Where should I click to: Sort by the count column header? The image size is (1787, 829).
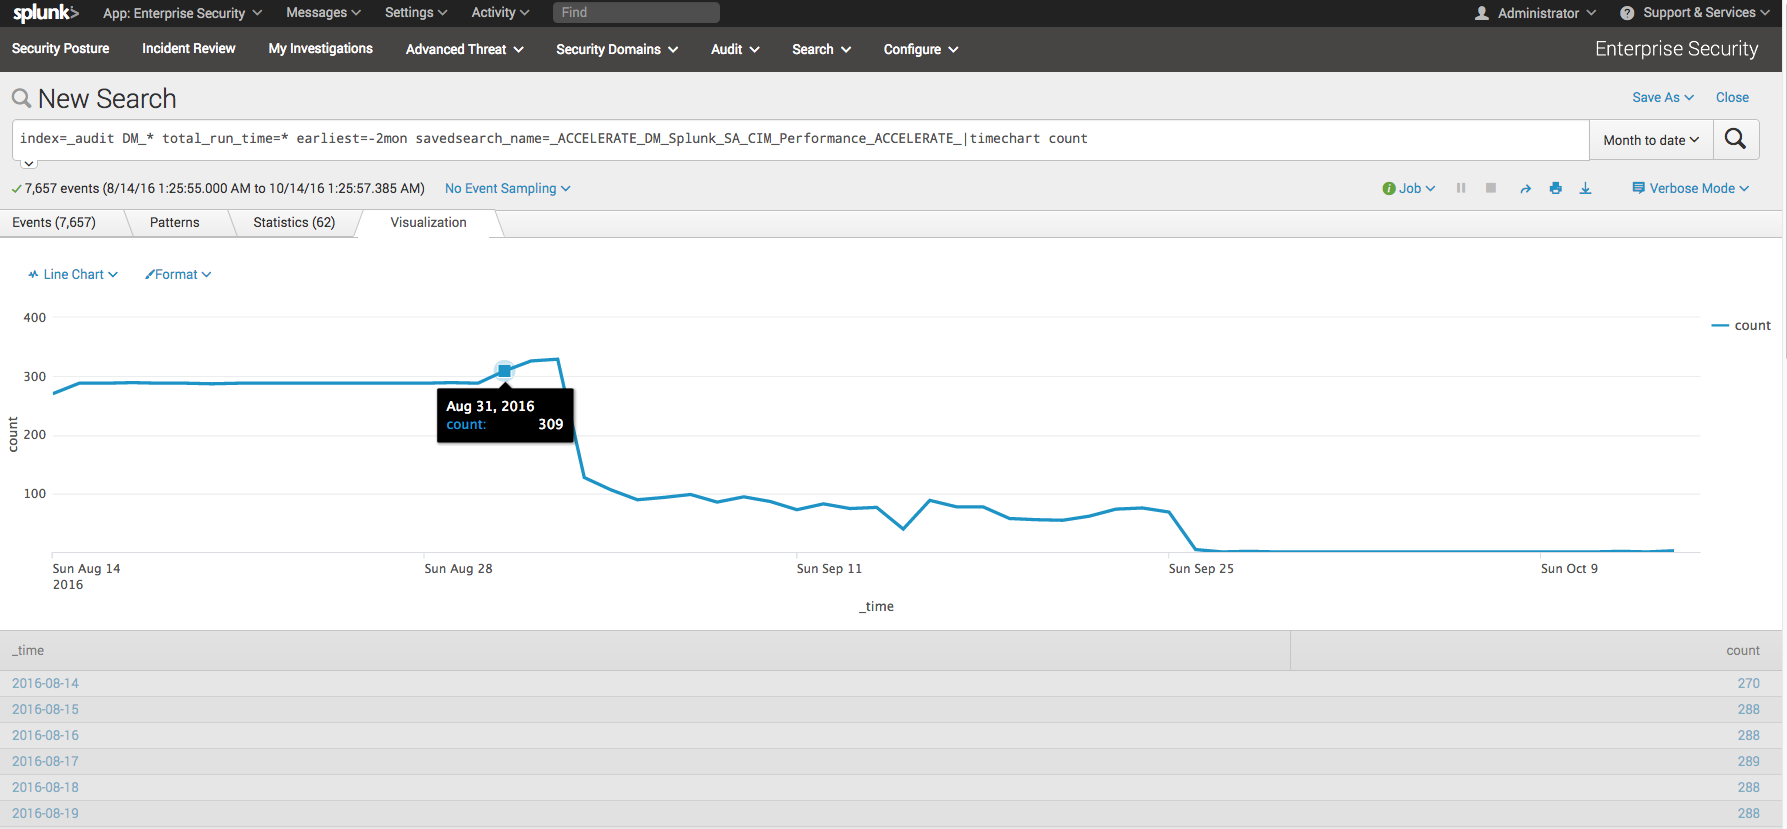pyautogui.click(x=1743, y=650)
